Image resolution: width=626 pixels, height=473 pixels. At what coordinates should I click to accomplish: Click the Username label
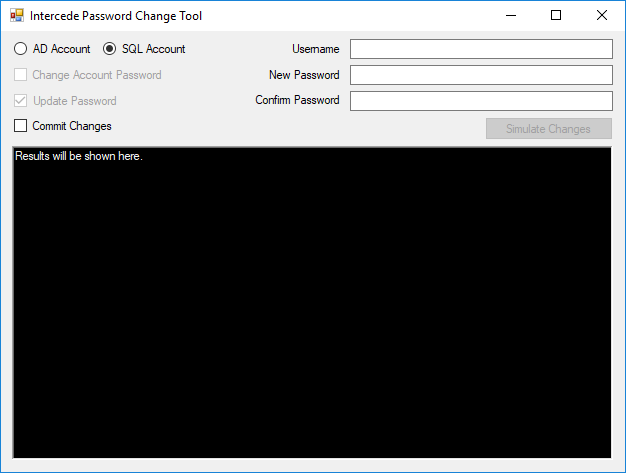pyautogui.click(x=315, y=49)
